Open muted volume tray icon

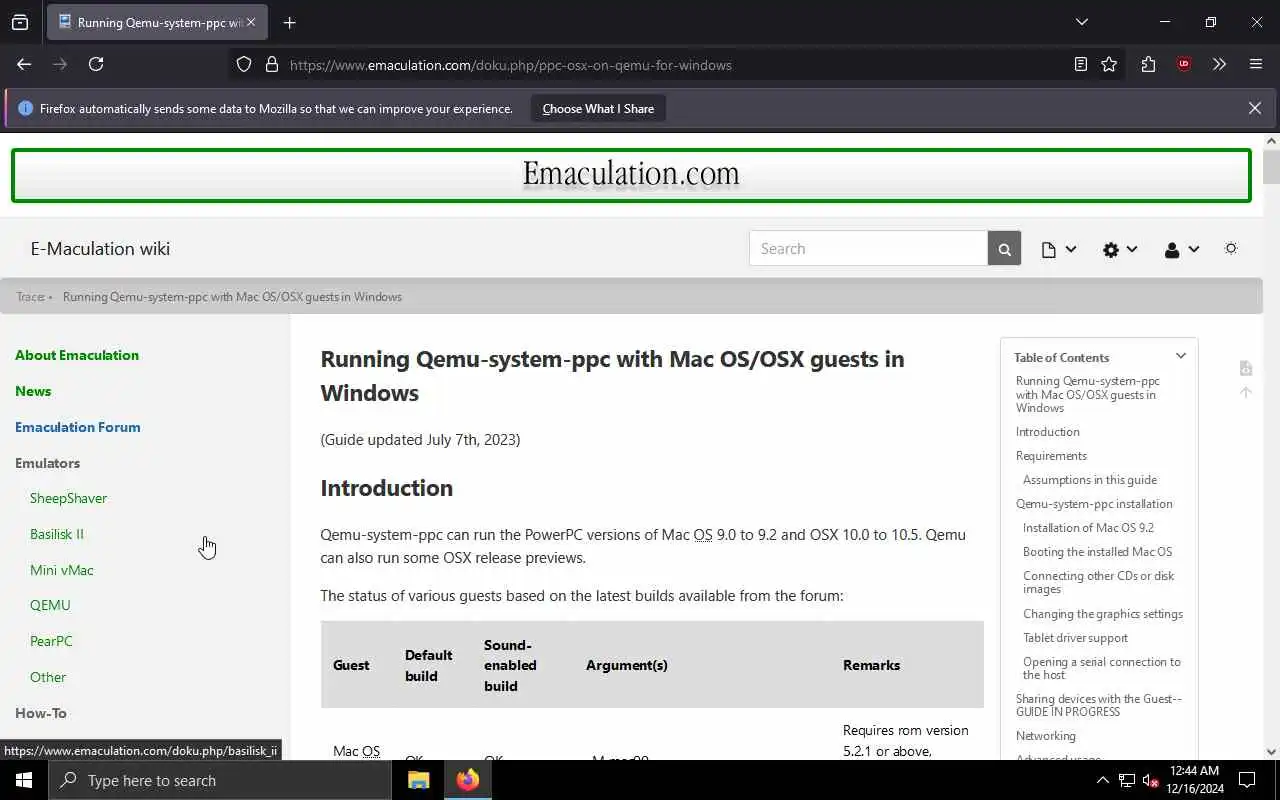[x=1151, y=780]
